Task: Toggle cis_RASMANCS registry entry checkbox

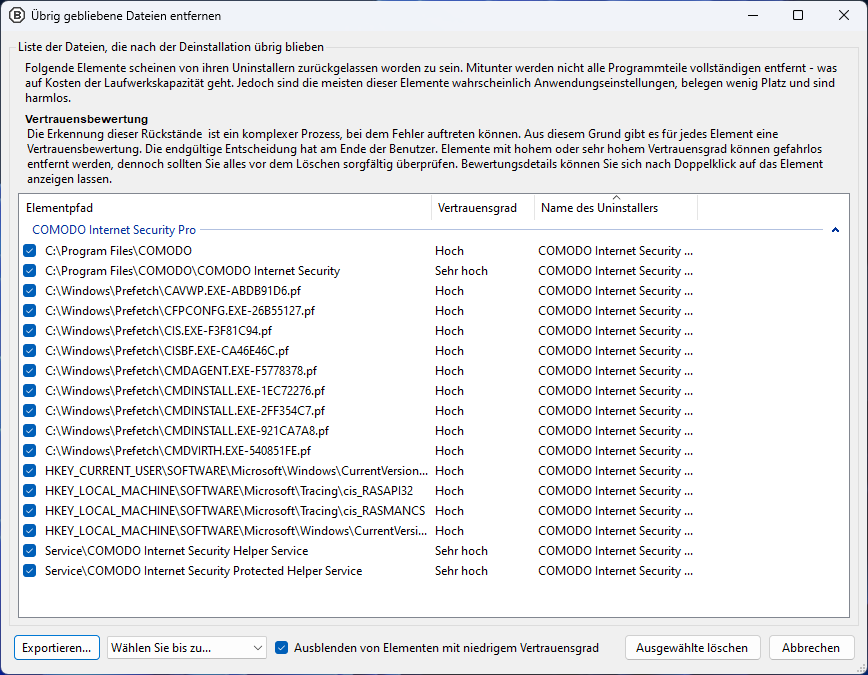Action: pos(30,511)
